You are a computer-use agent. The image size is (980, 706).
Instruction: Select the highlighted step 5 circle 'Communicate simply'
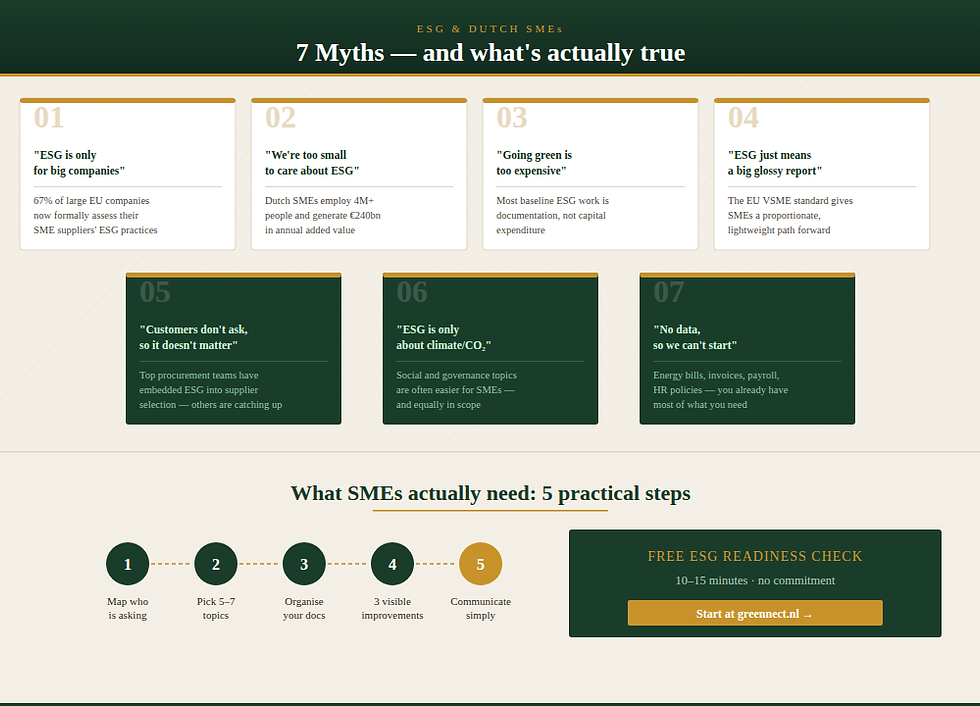click(x=481, y=563)
